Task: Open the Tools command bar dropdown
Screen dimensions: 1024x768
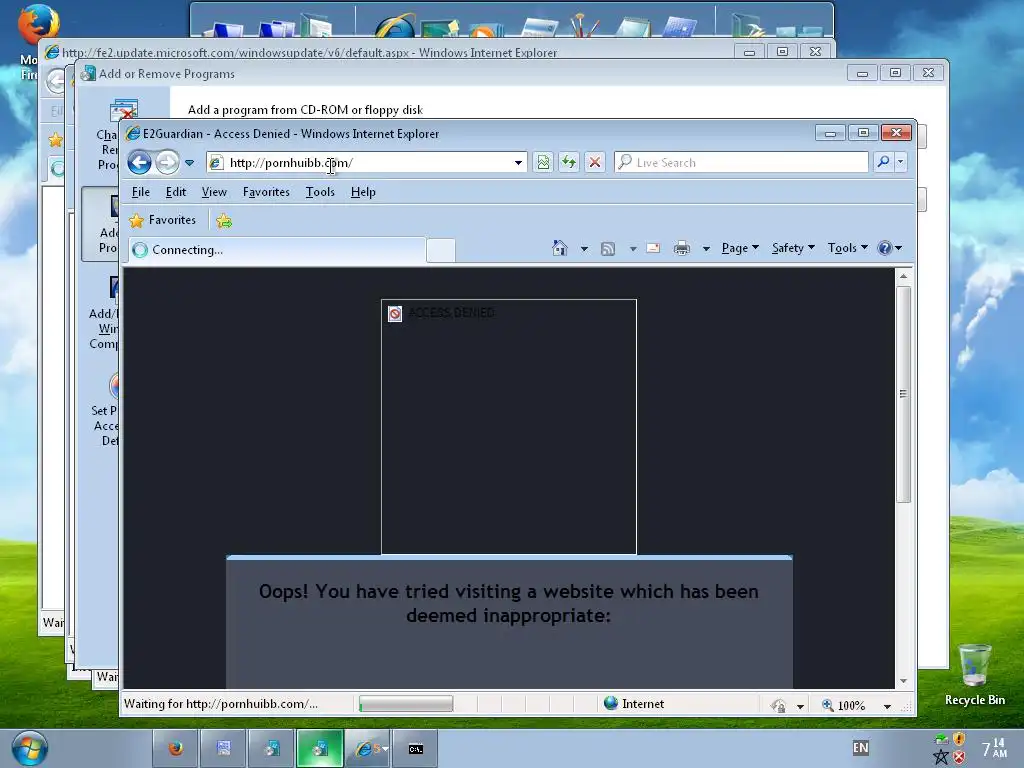Action: (848, 248)
